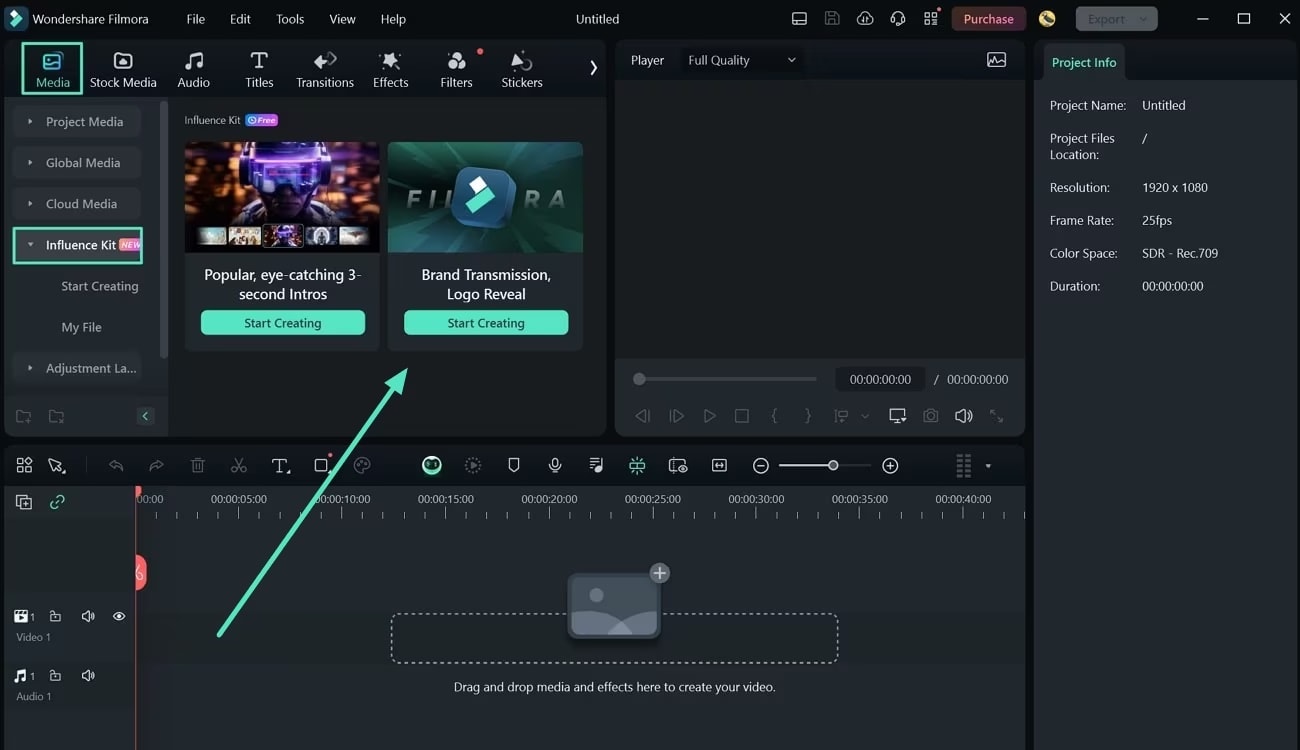Viewport: 1300px width, 750px height.
Task: Open the apps grid icon in title bar
Action: [x=931, y=19]
